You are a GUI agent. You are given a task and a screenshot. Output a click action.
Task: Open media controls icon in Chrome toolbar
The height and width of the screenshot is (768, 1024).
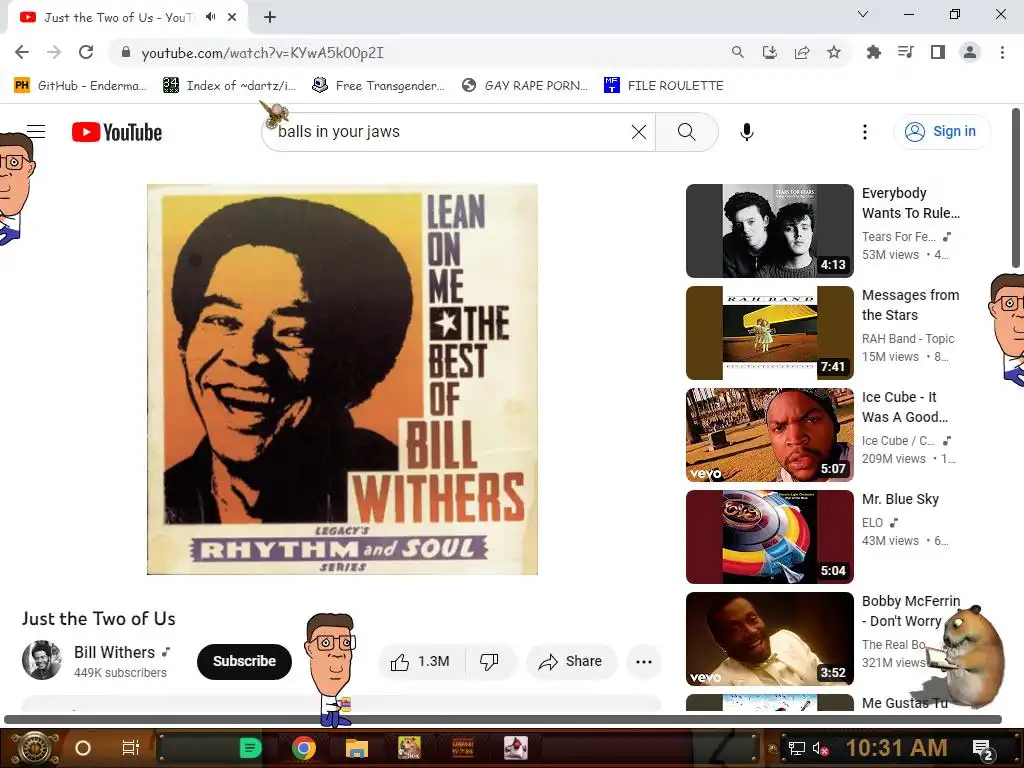(x=905, y=52)
